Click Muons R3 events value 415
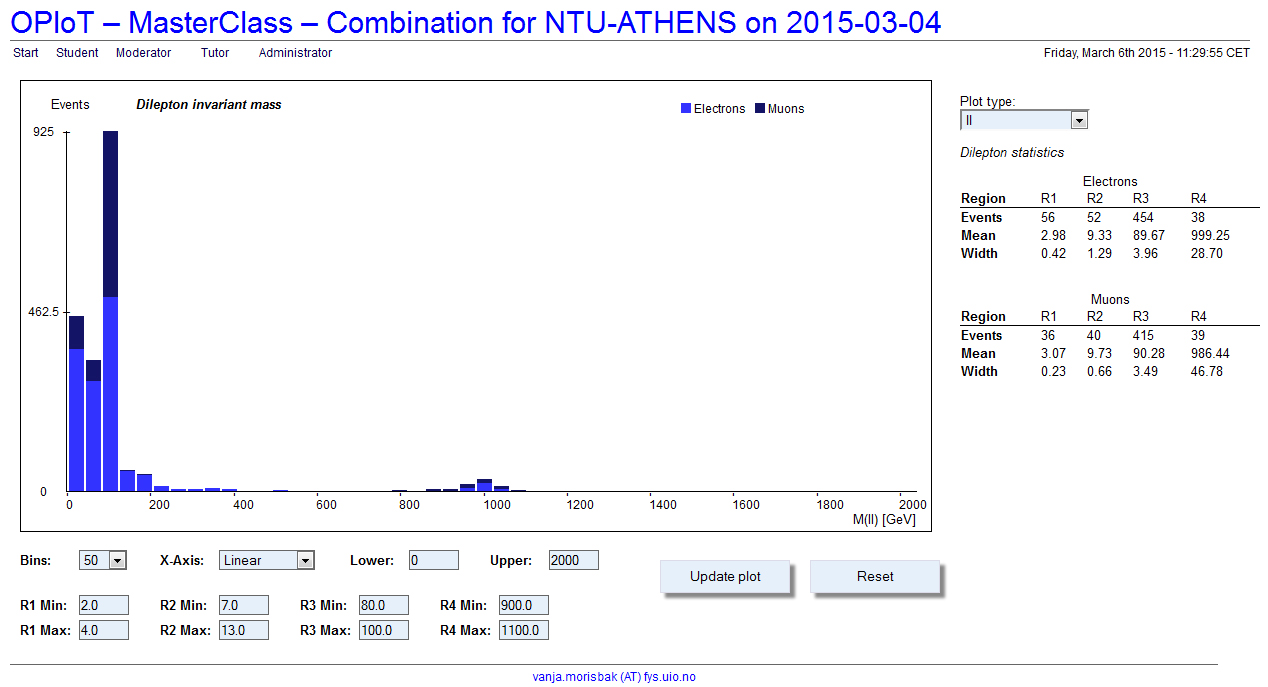1268x687 pixels. click(x=1143, y=335)
